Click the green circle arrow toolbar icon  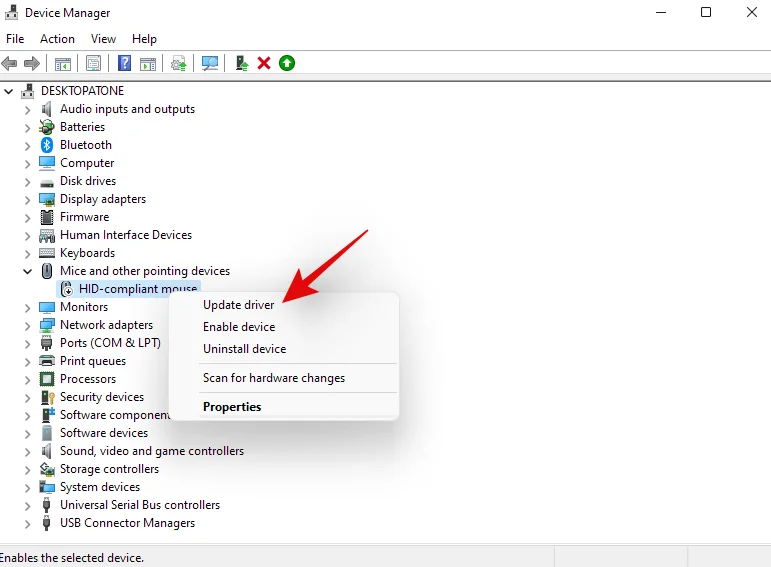point(287,63)
